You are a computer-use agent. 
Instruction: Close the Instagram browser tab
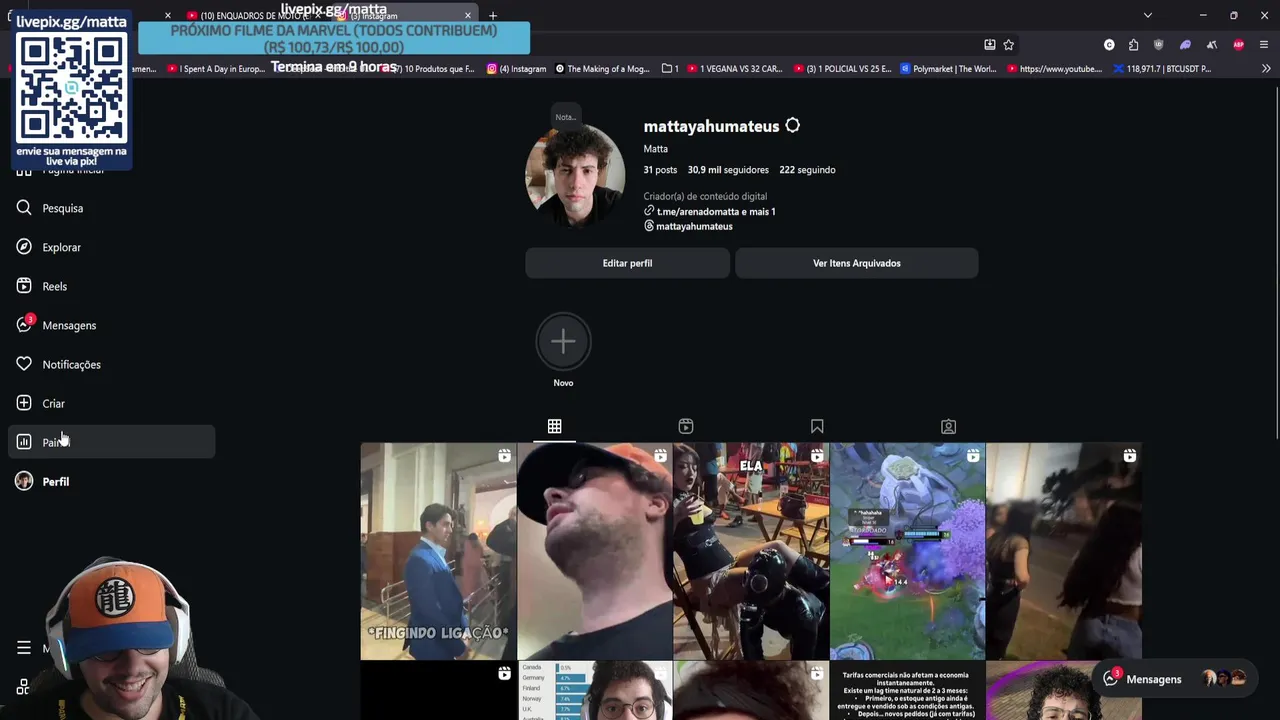467,16
